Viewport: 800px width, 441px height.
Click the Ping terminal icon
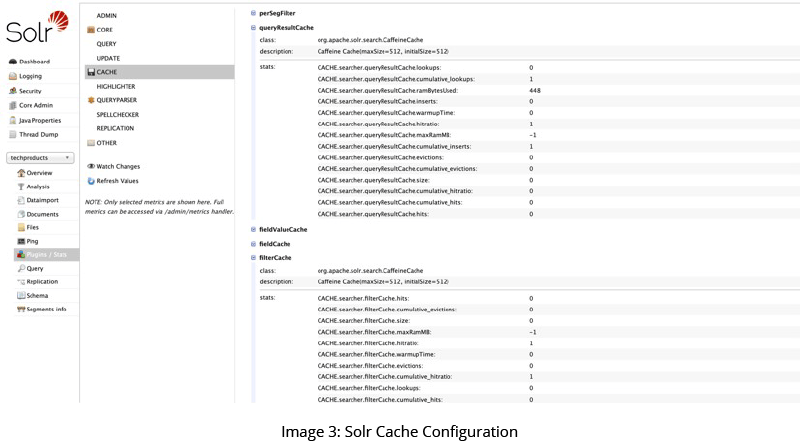[21, 241]
